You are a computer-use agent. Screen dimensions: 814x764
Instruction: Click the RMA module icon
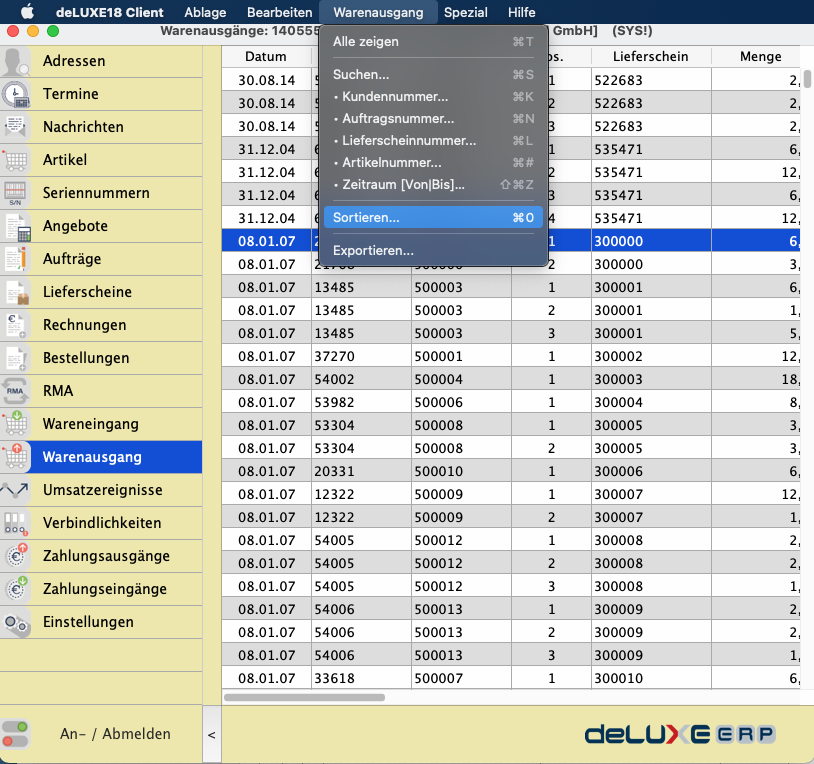tap(16, 391)
